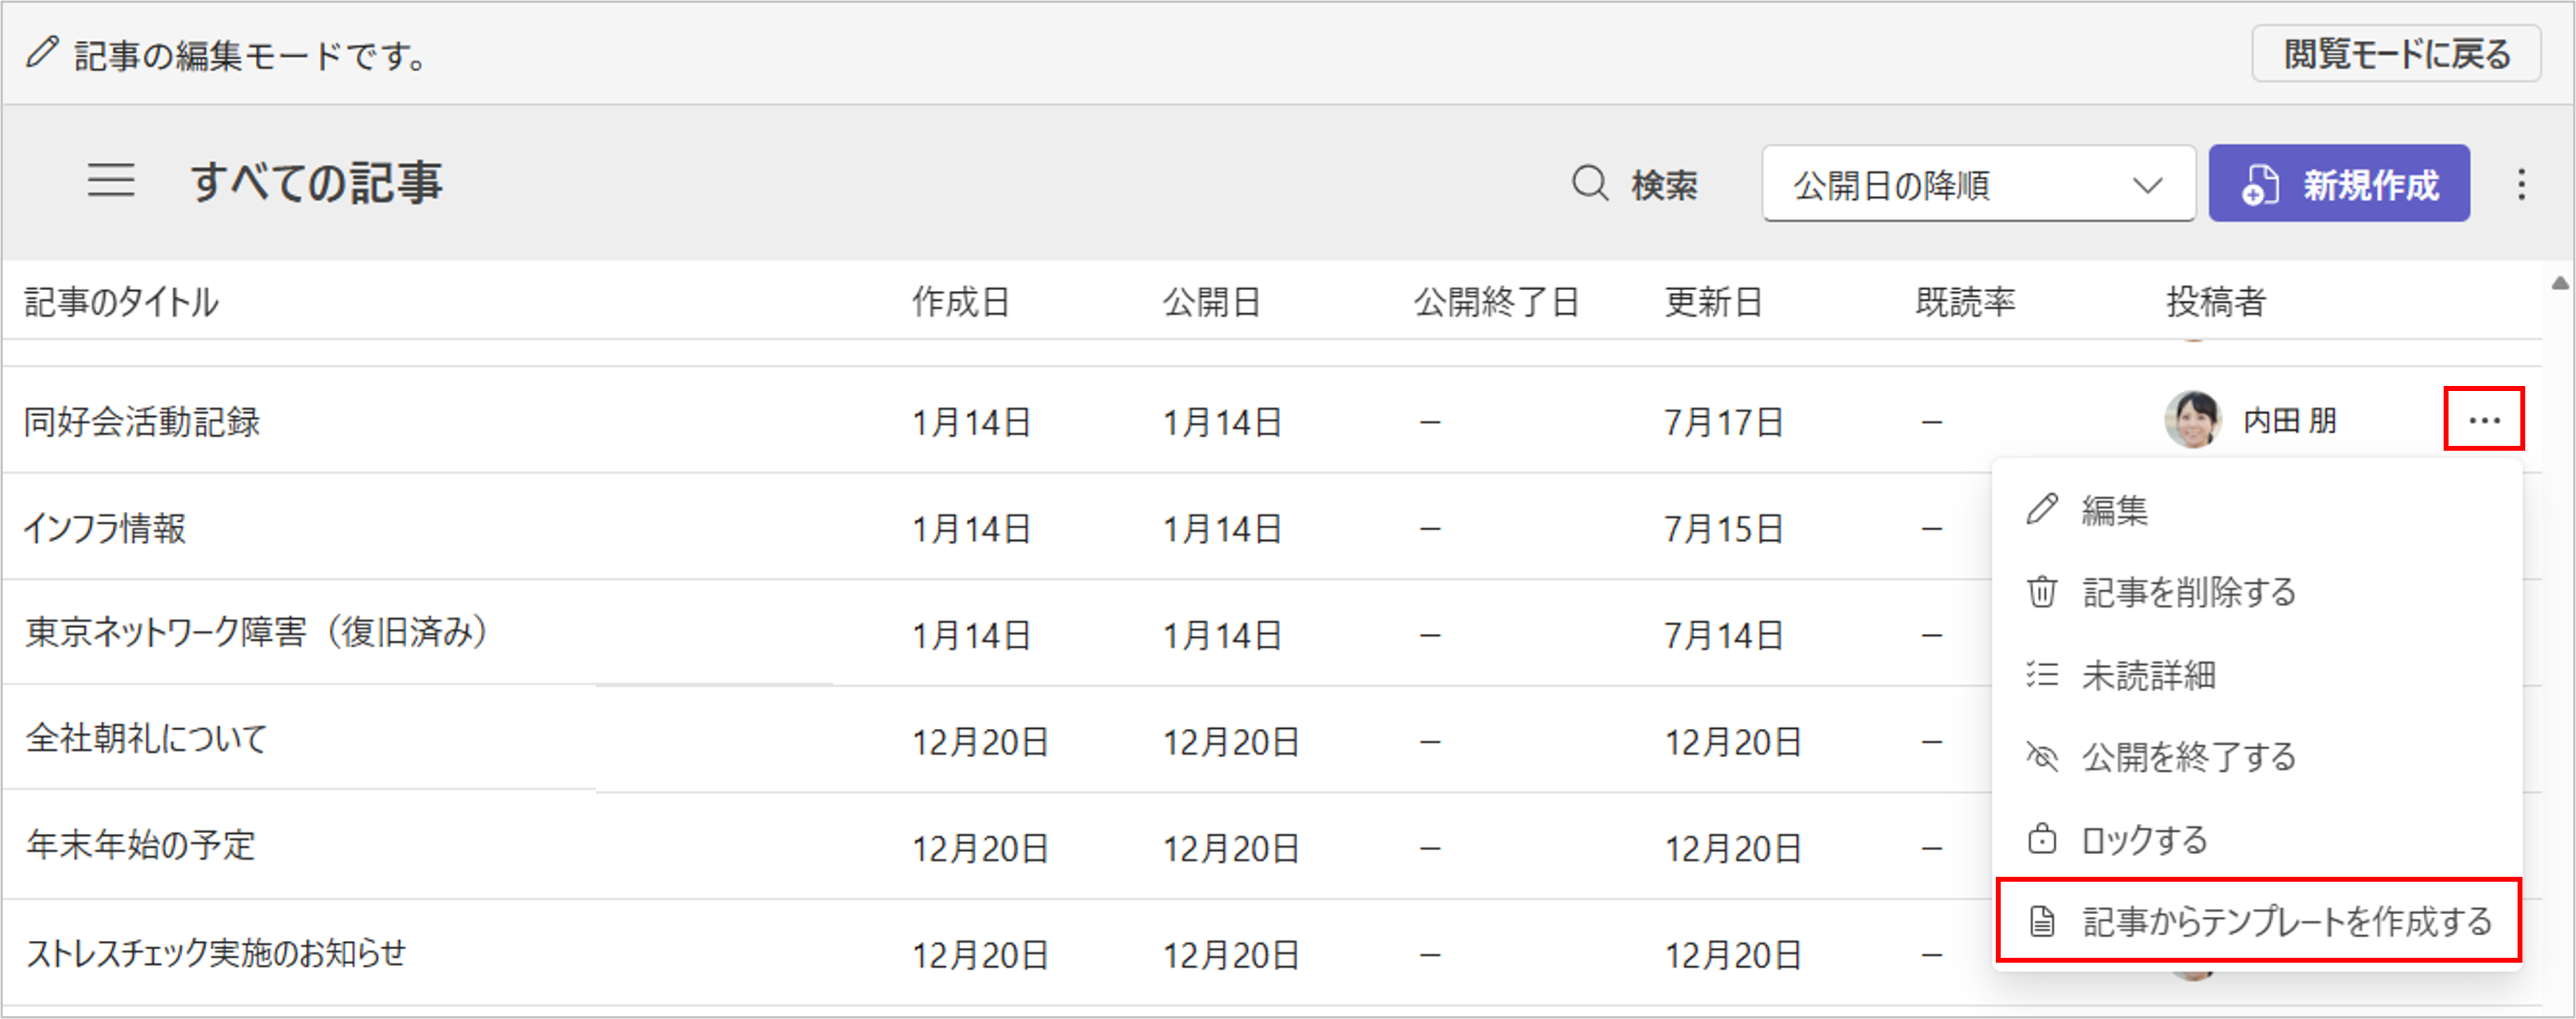
Task: Click the lock icon beside ロックする
Action: 2042,838
